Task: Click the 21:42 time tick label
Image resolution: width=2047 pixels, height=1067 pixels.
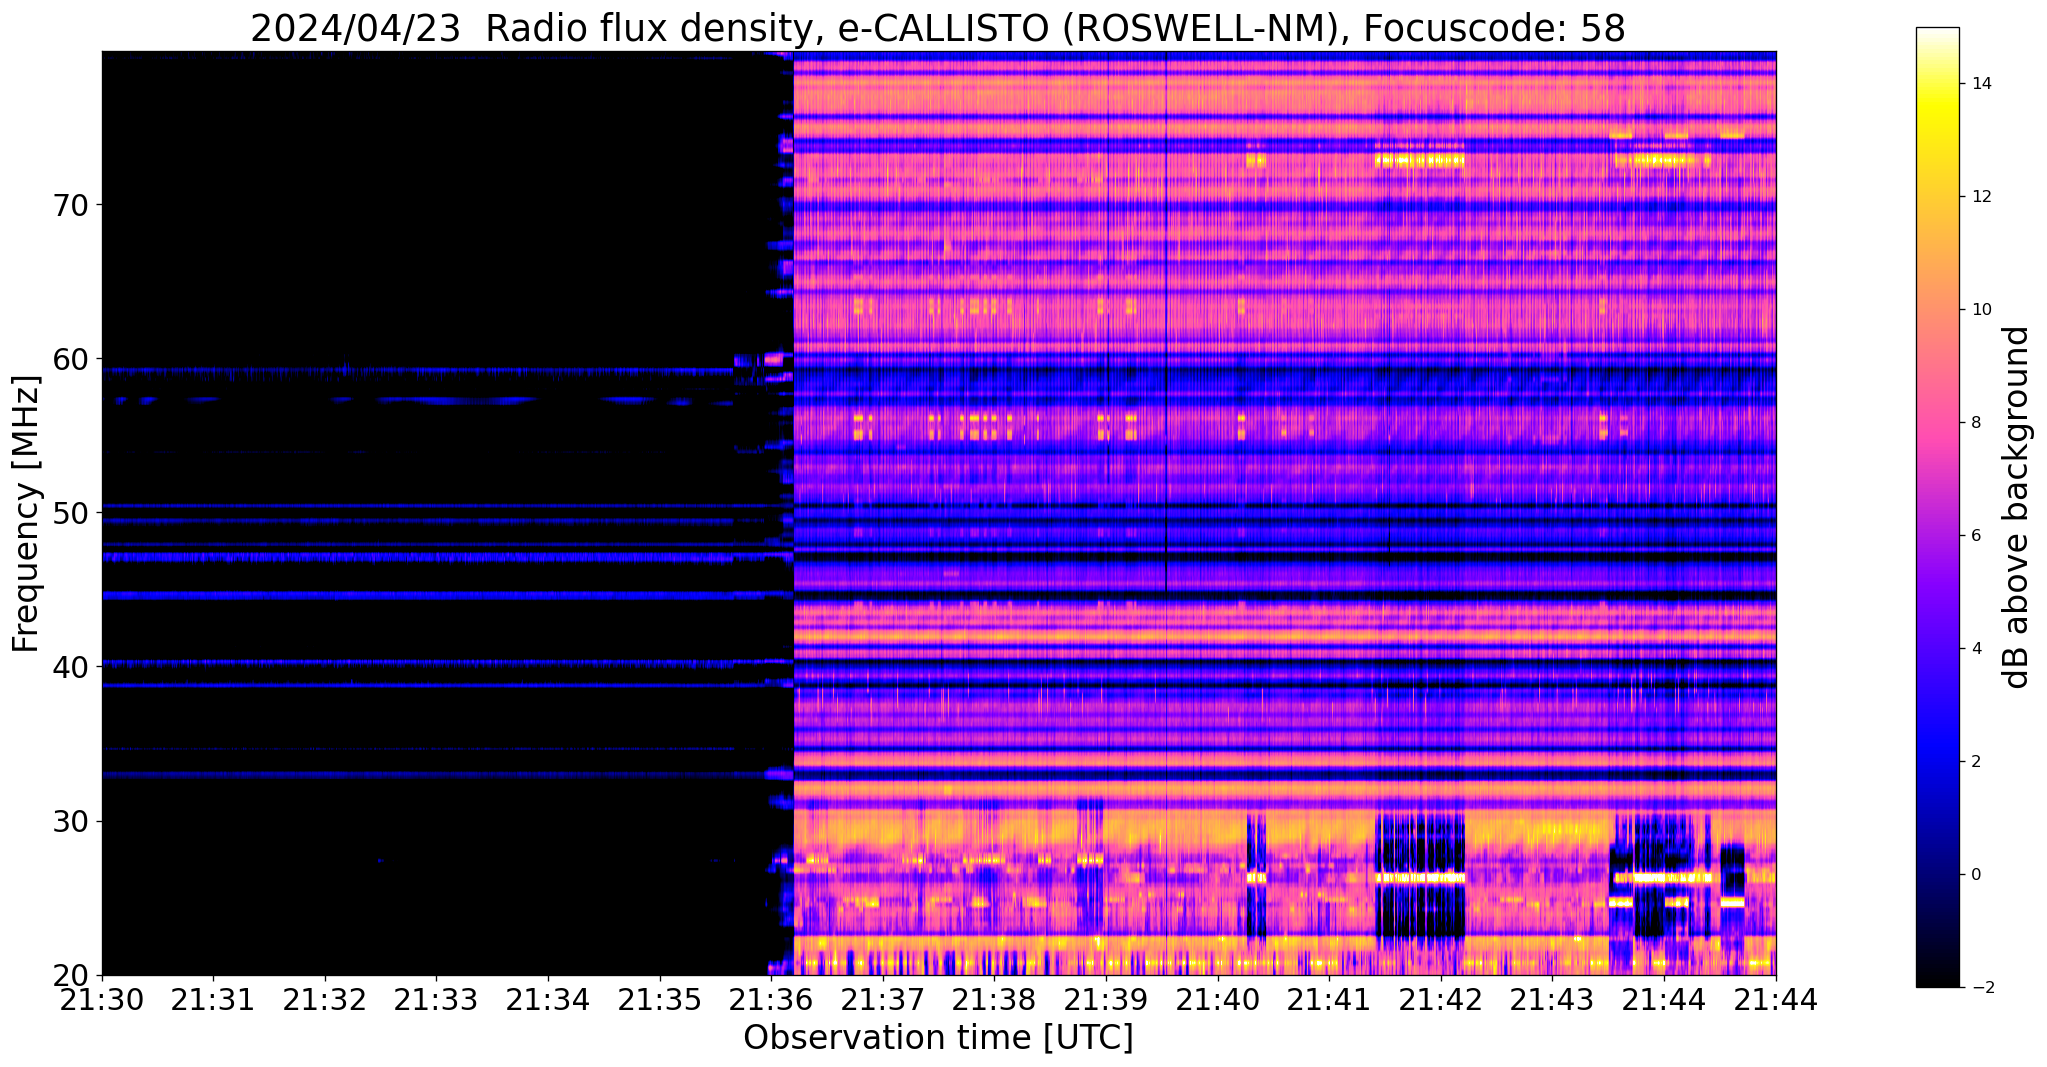Action: tap(1441, 998)
